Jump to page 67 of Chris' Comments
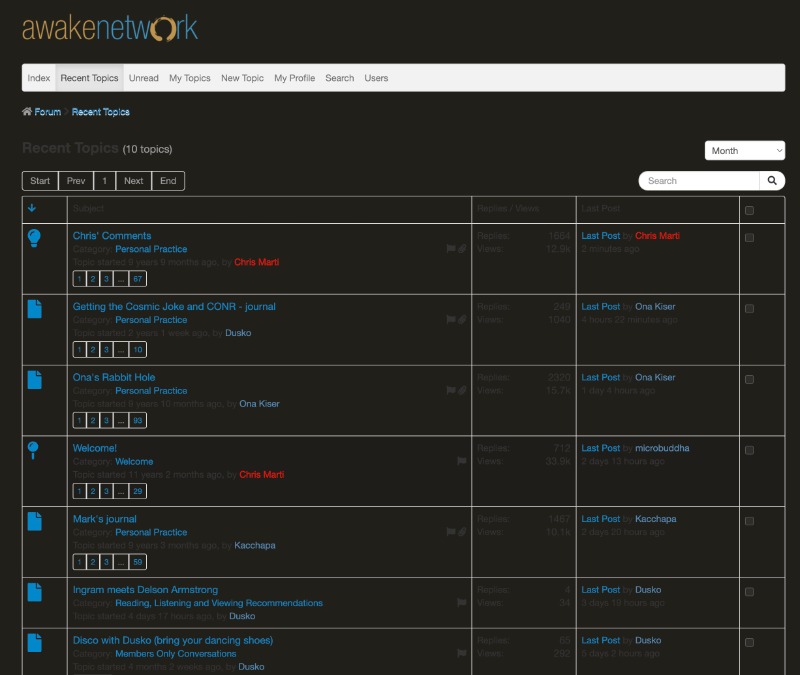This screenshot has height=675, width=800. click(x=138, y=278)
